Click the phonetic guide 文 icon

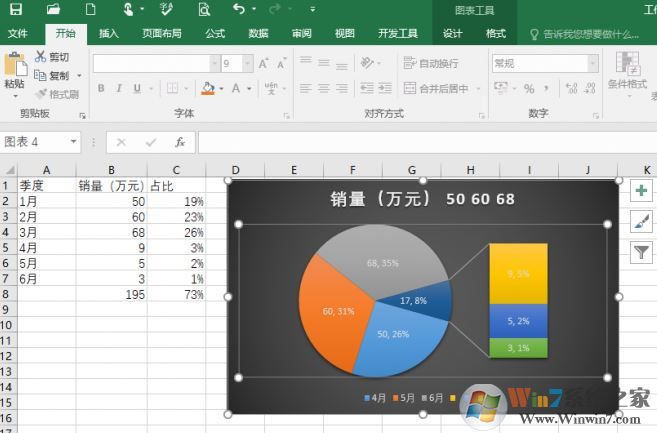click(x=271, y=88)
